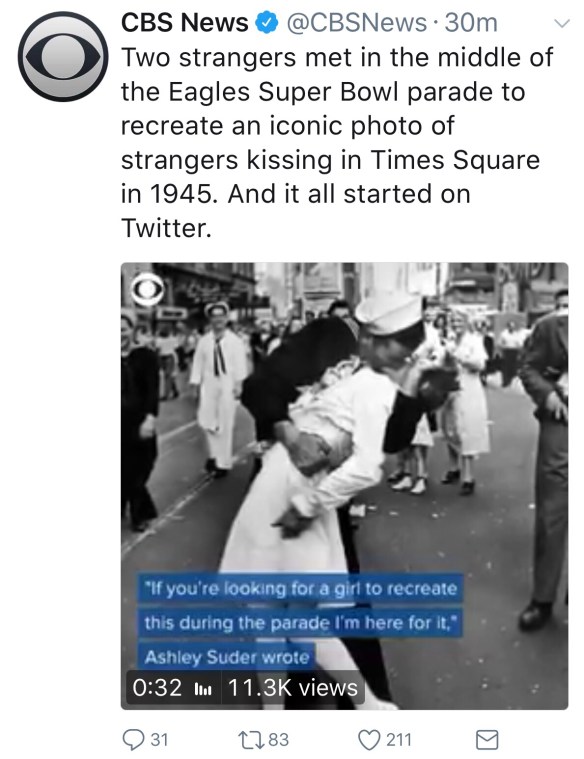The image size is (584, 759).
Task: Click the CBS eye watermark in video
Action: tap(148, 290)
